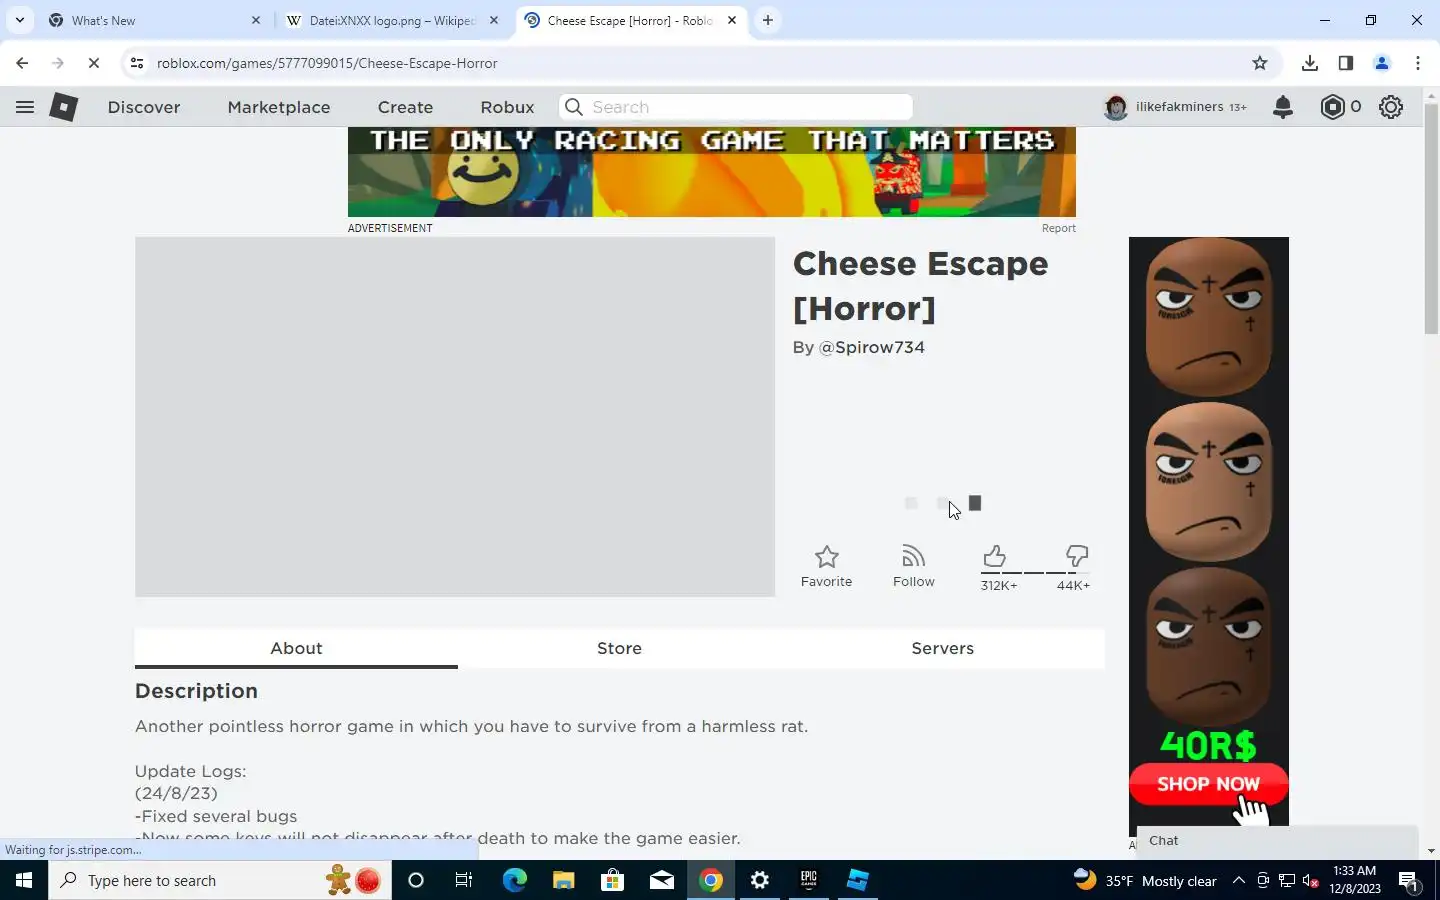Open a new browser tab
Viewport: 1440px width, 900px height.
coord(768,20)
